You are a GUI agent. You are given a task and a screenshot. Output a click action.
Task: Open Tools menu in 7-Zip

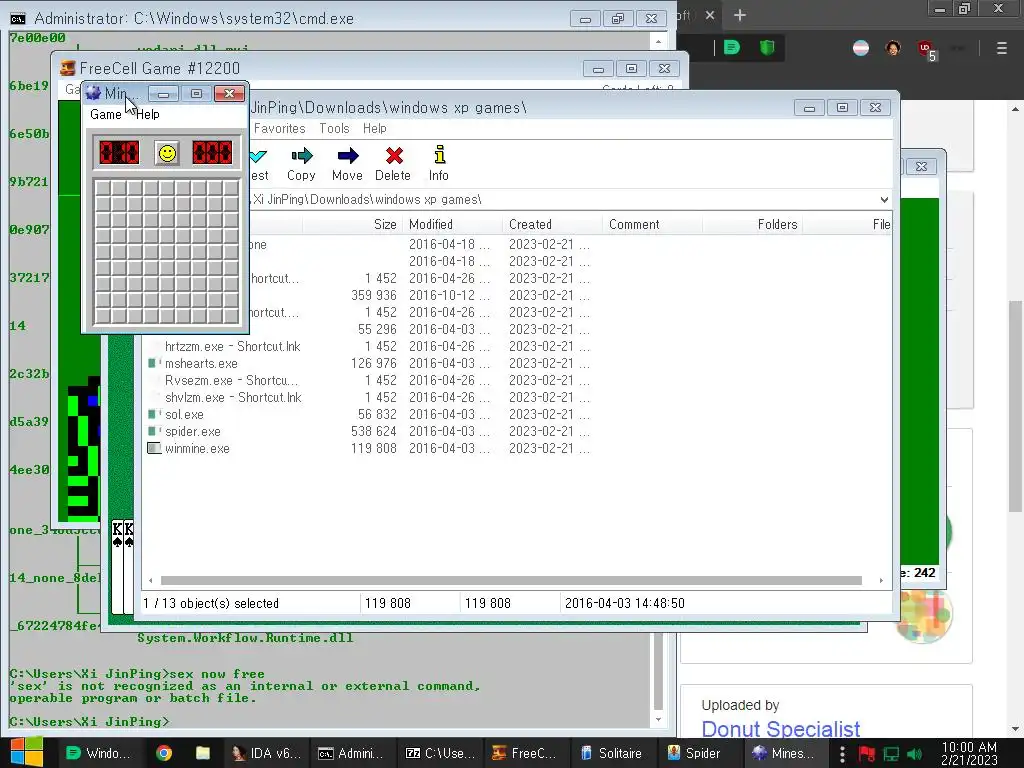334,129
